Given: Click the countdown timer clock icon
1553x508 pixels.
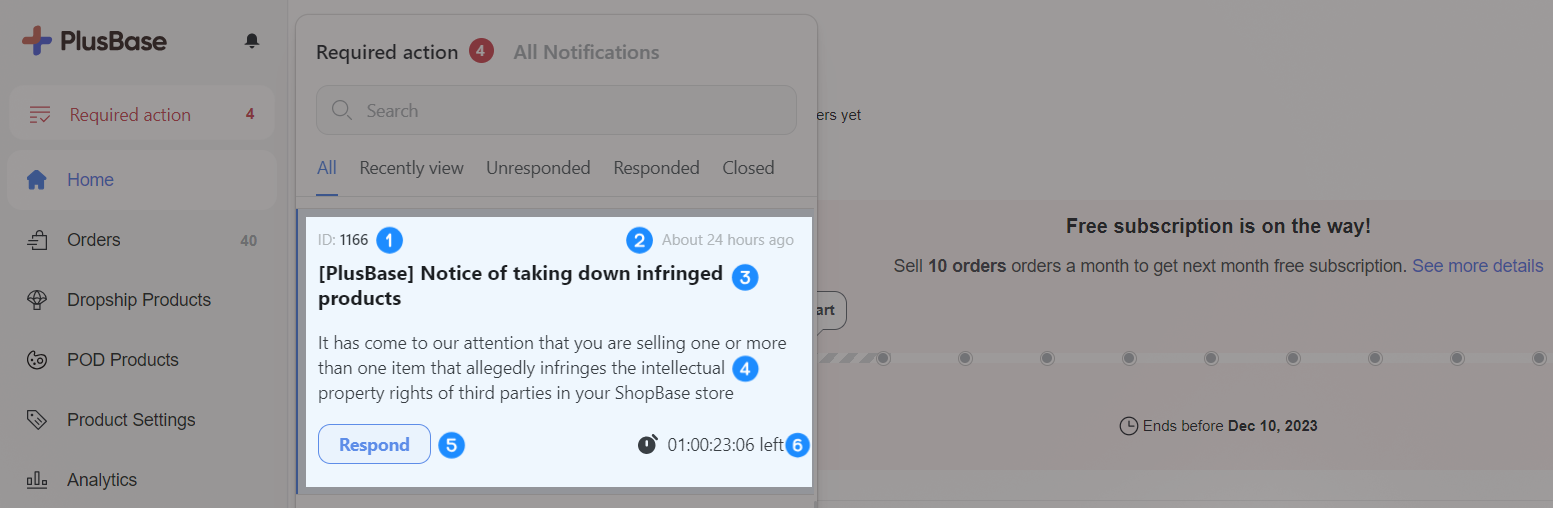Looking at the screenshot, I should (648, 444).
